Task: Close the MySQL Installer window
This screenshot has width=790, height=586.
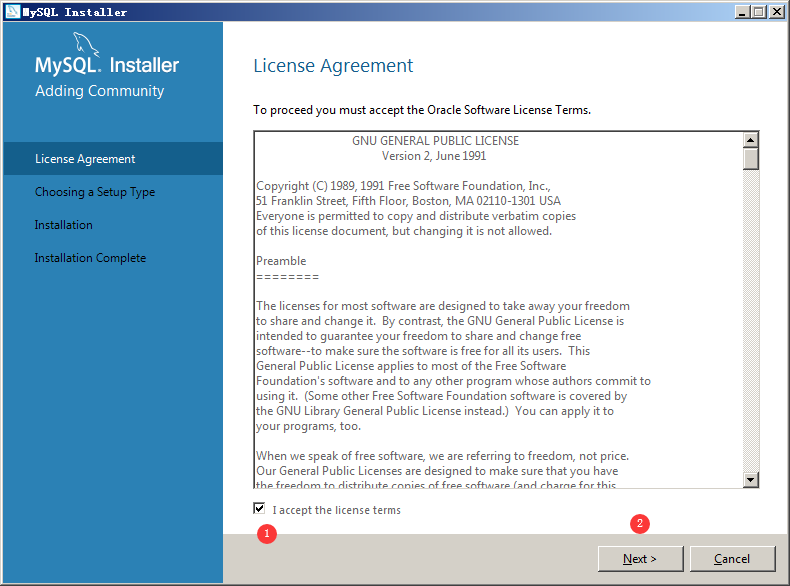Action: (x=777, y=12)
